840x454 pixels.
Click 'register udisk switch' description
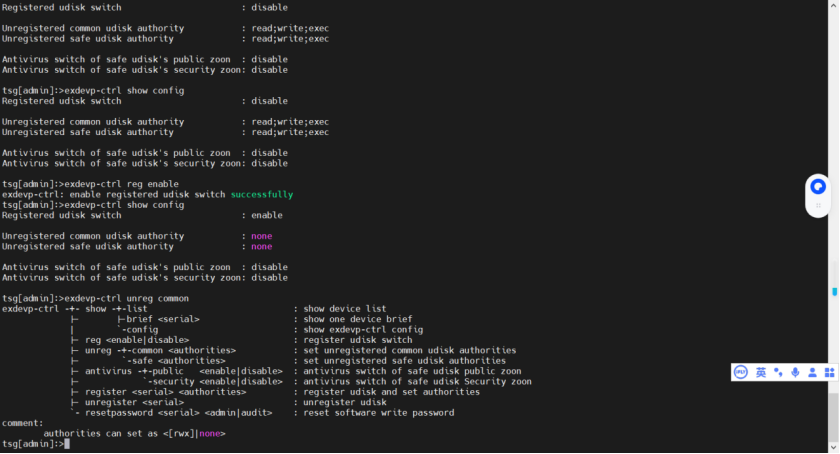[358, 340]
